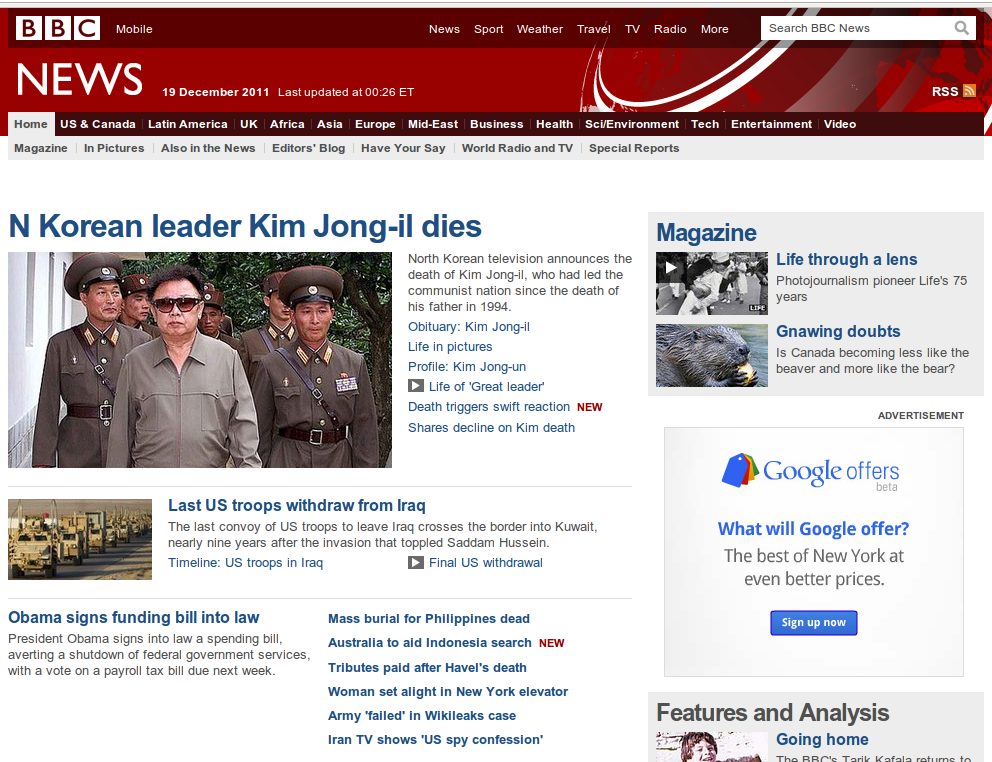The width and height of the screenshot is (992, 762).
Task: Play the 'Final US withdrawal' video icon
Action: tap(416, 563)
